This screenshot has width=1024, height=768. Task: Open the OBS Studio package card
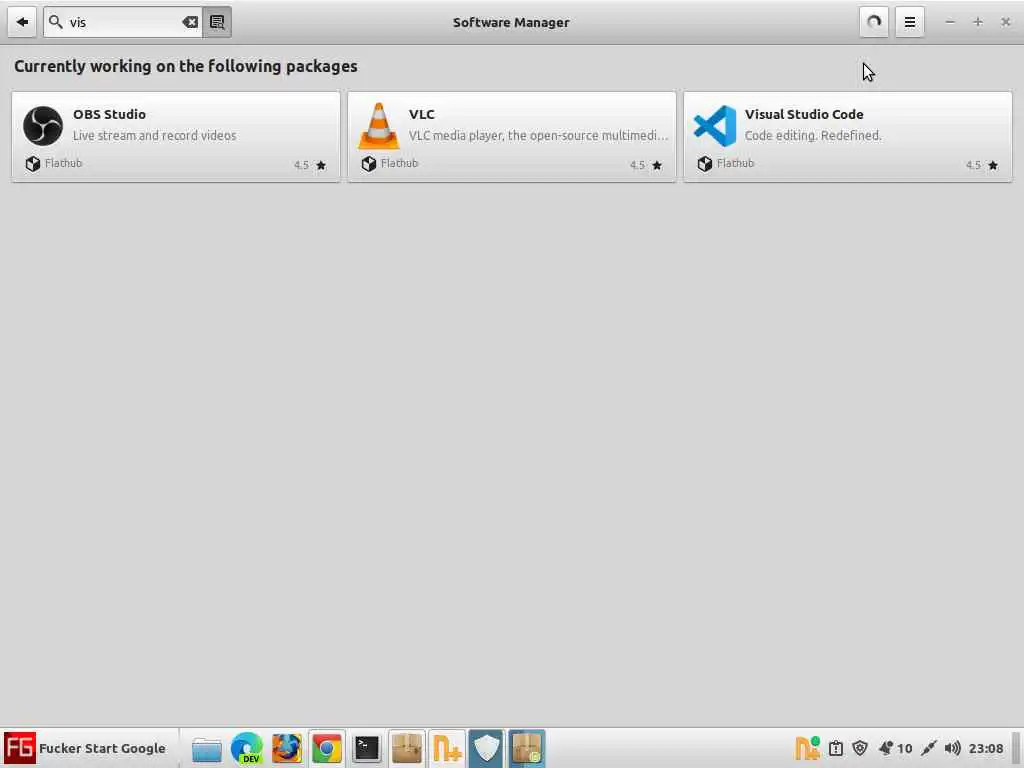tap(176, 136)
